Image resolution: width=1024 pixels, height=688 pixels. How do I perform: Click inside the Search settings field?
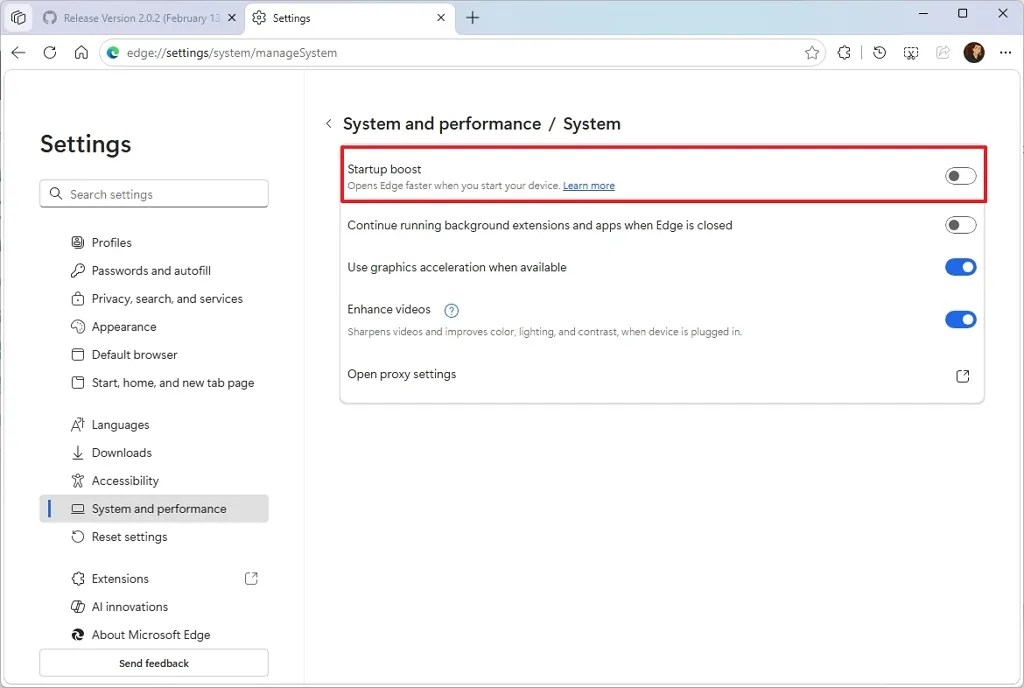click(x=153, y=193)
